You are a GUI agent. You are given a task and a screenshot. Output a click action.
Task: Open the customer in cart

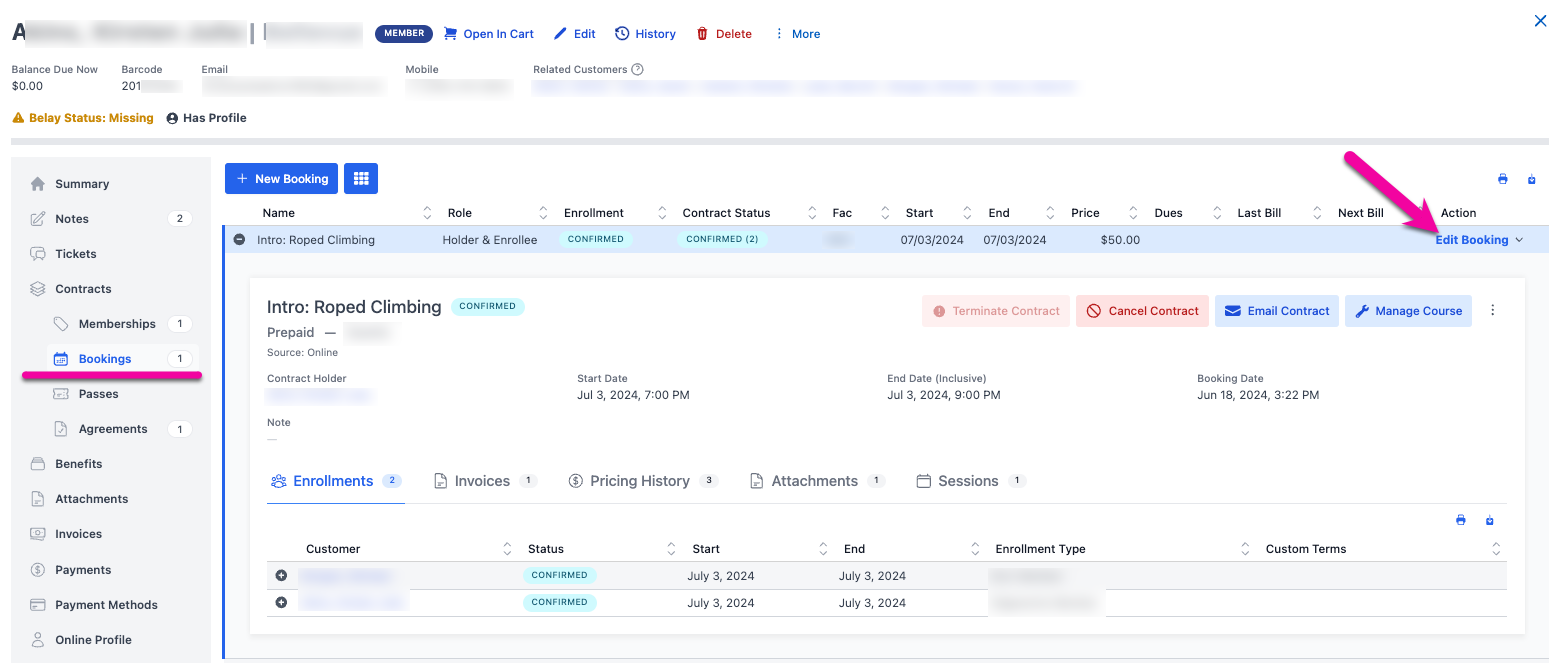(x=488, y=34)
